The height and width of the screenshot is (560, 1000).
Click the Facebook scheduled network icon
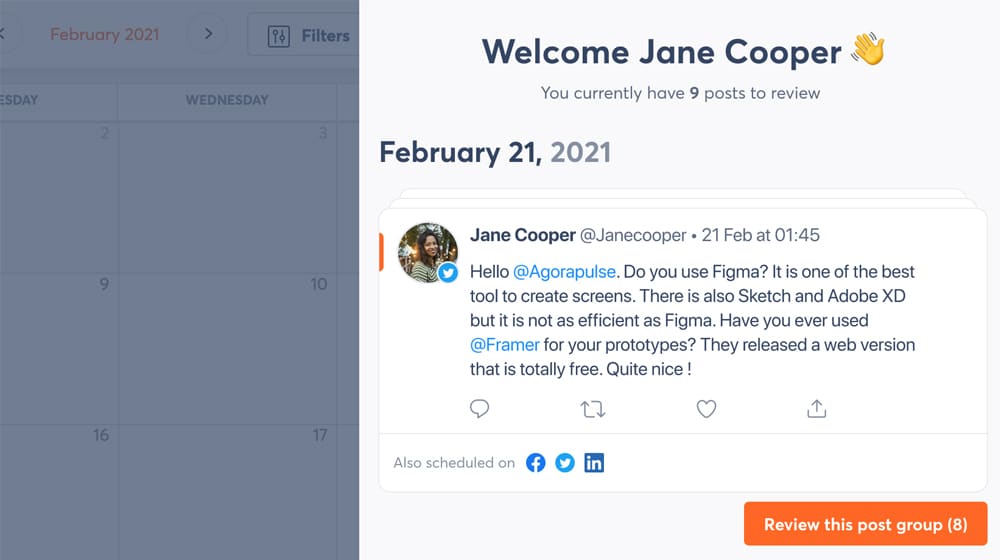pyautogui.click(x=536, y=463)
